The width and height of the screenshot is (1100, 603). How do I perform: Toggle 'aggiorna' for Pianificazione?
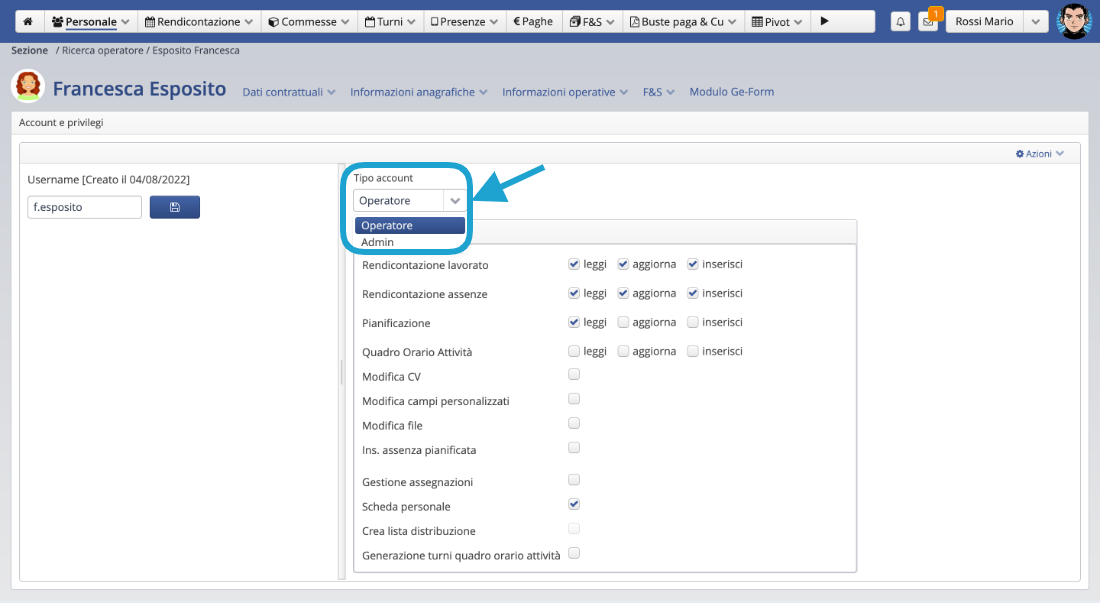(623, 322)
